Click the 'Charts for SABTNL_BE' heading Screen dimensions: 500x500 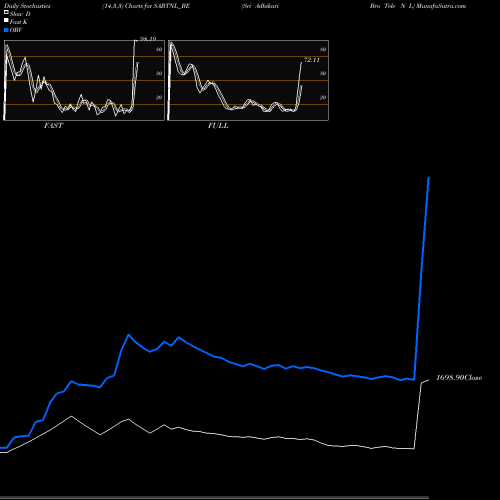[x=157, y=6]
